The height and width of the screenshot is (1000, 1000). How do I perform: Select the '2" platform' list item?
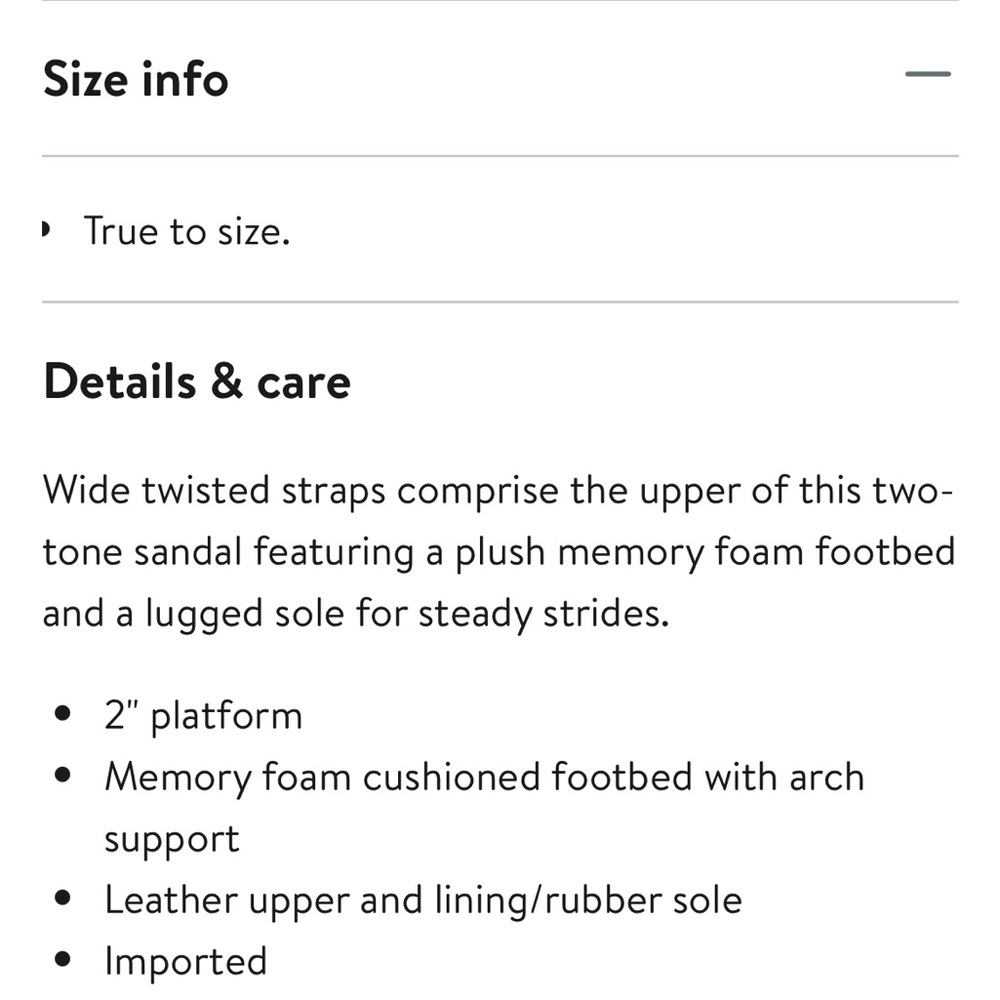[x=203, y=715]
